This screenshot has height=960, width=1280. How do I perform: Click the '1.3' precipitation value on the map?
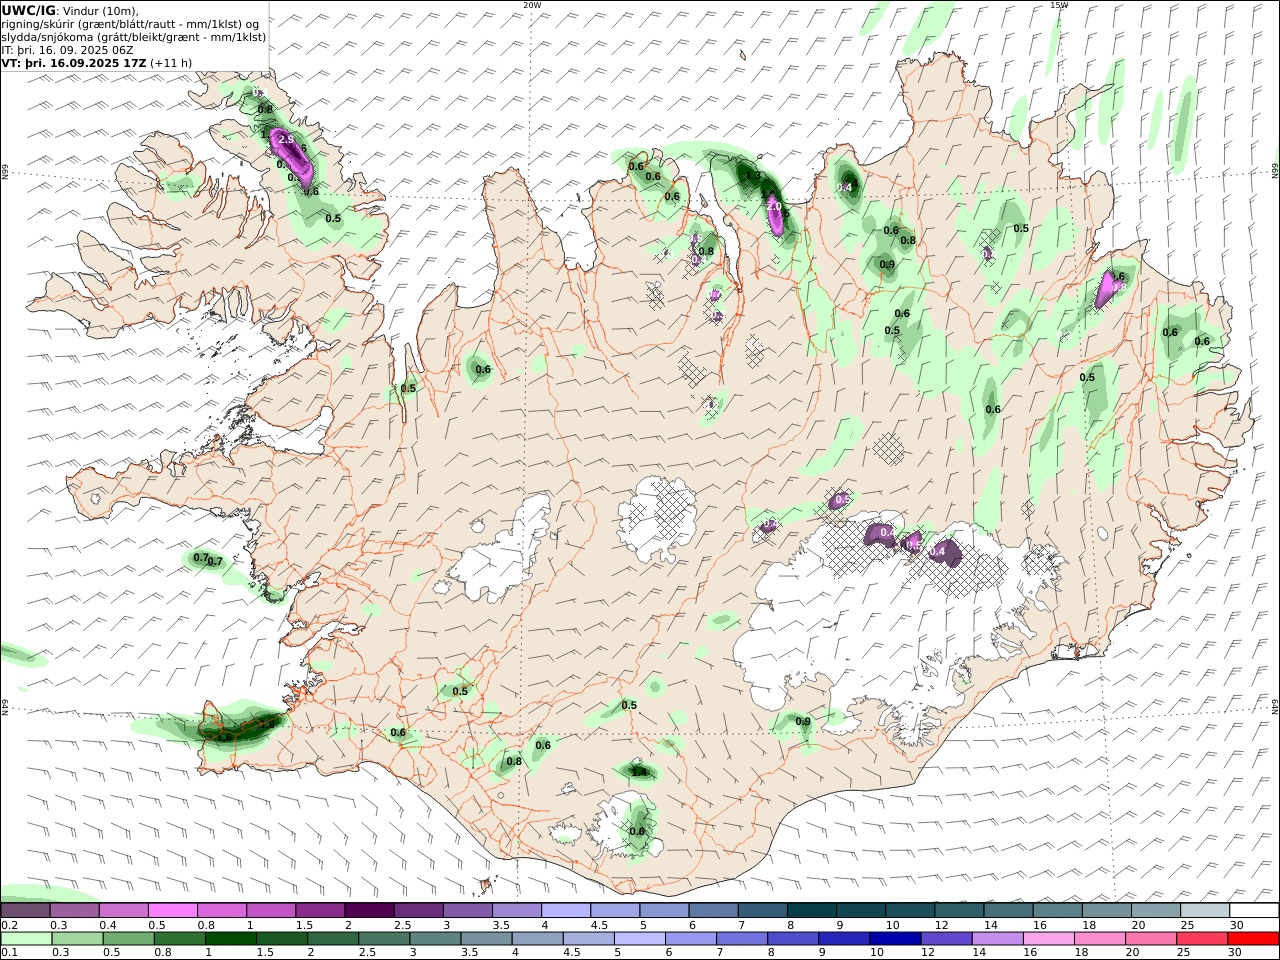(753, 176)
